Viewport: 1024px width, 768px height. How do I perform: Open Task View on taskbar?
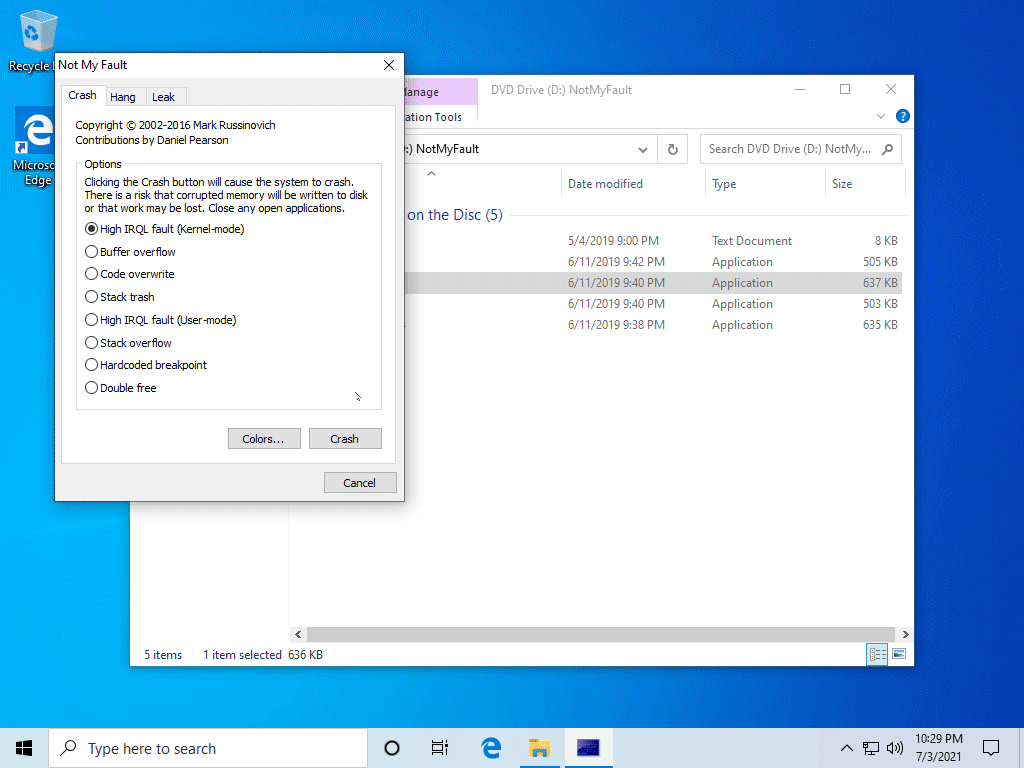point(440,748)
